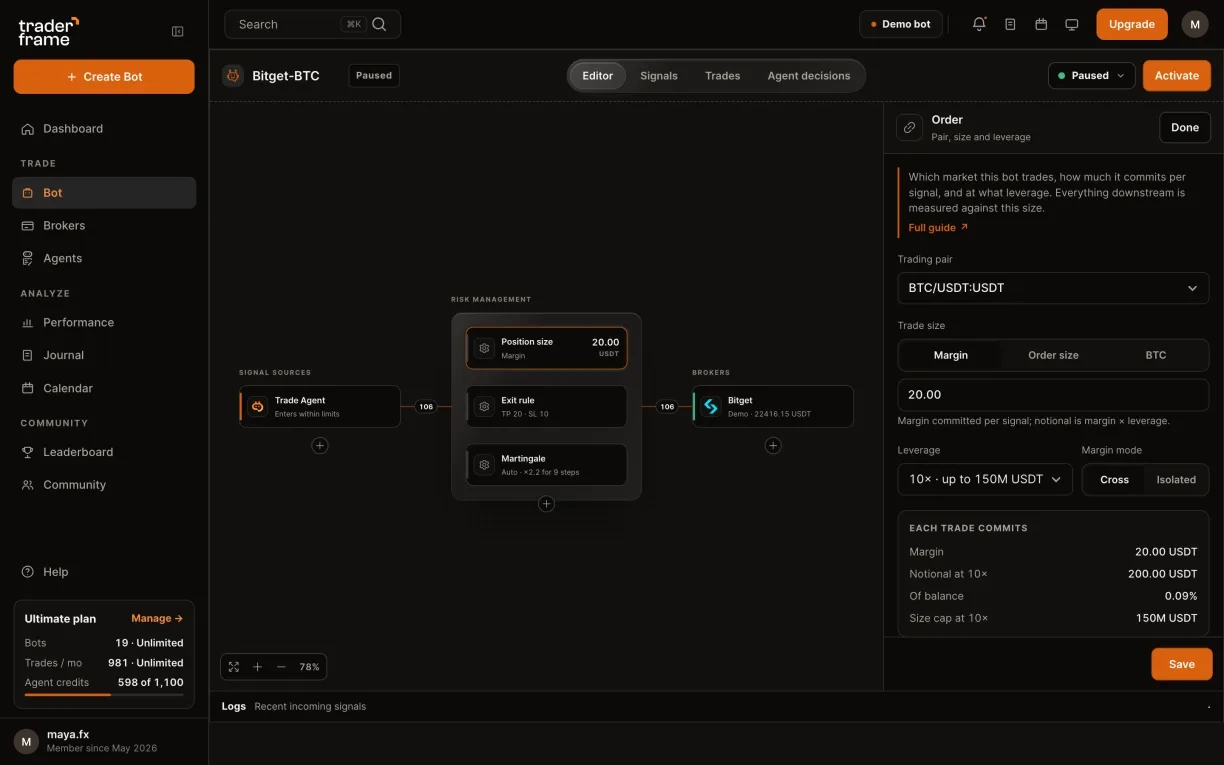Add node below Risk Management group
Viewport: 1224px width, 765px height.
(546, 504)
